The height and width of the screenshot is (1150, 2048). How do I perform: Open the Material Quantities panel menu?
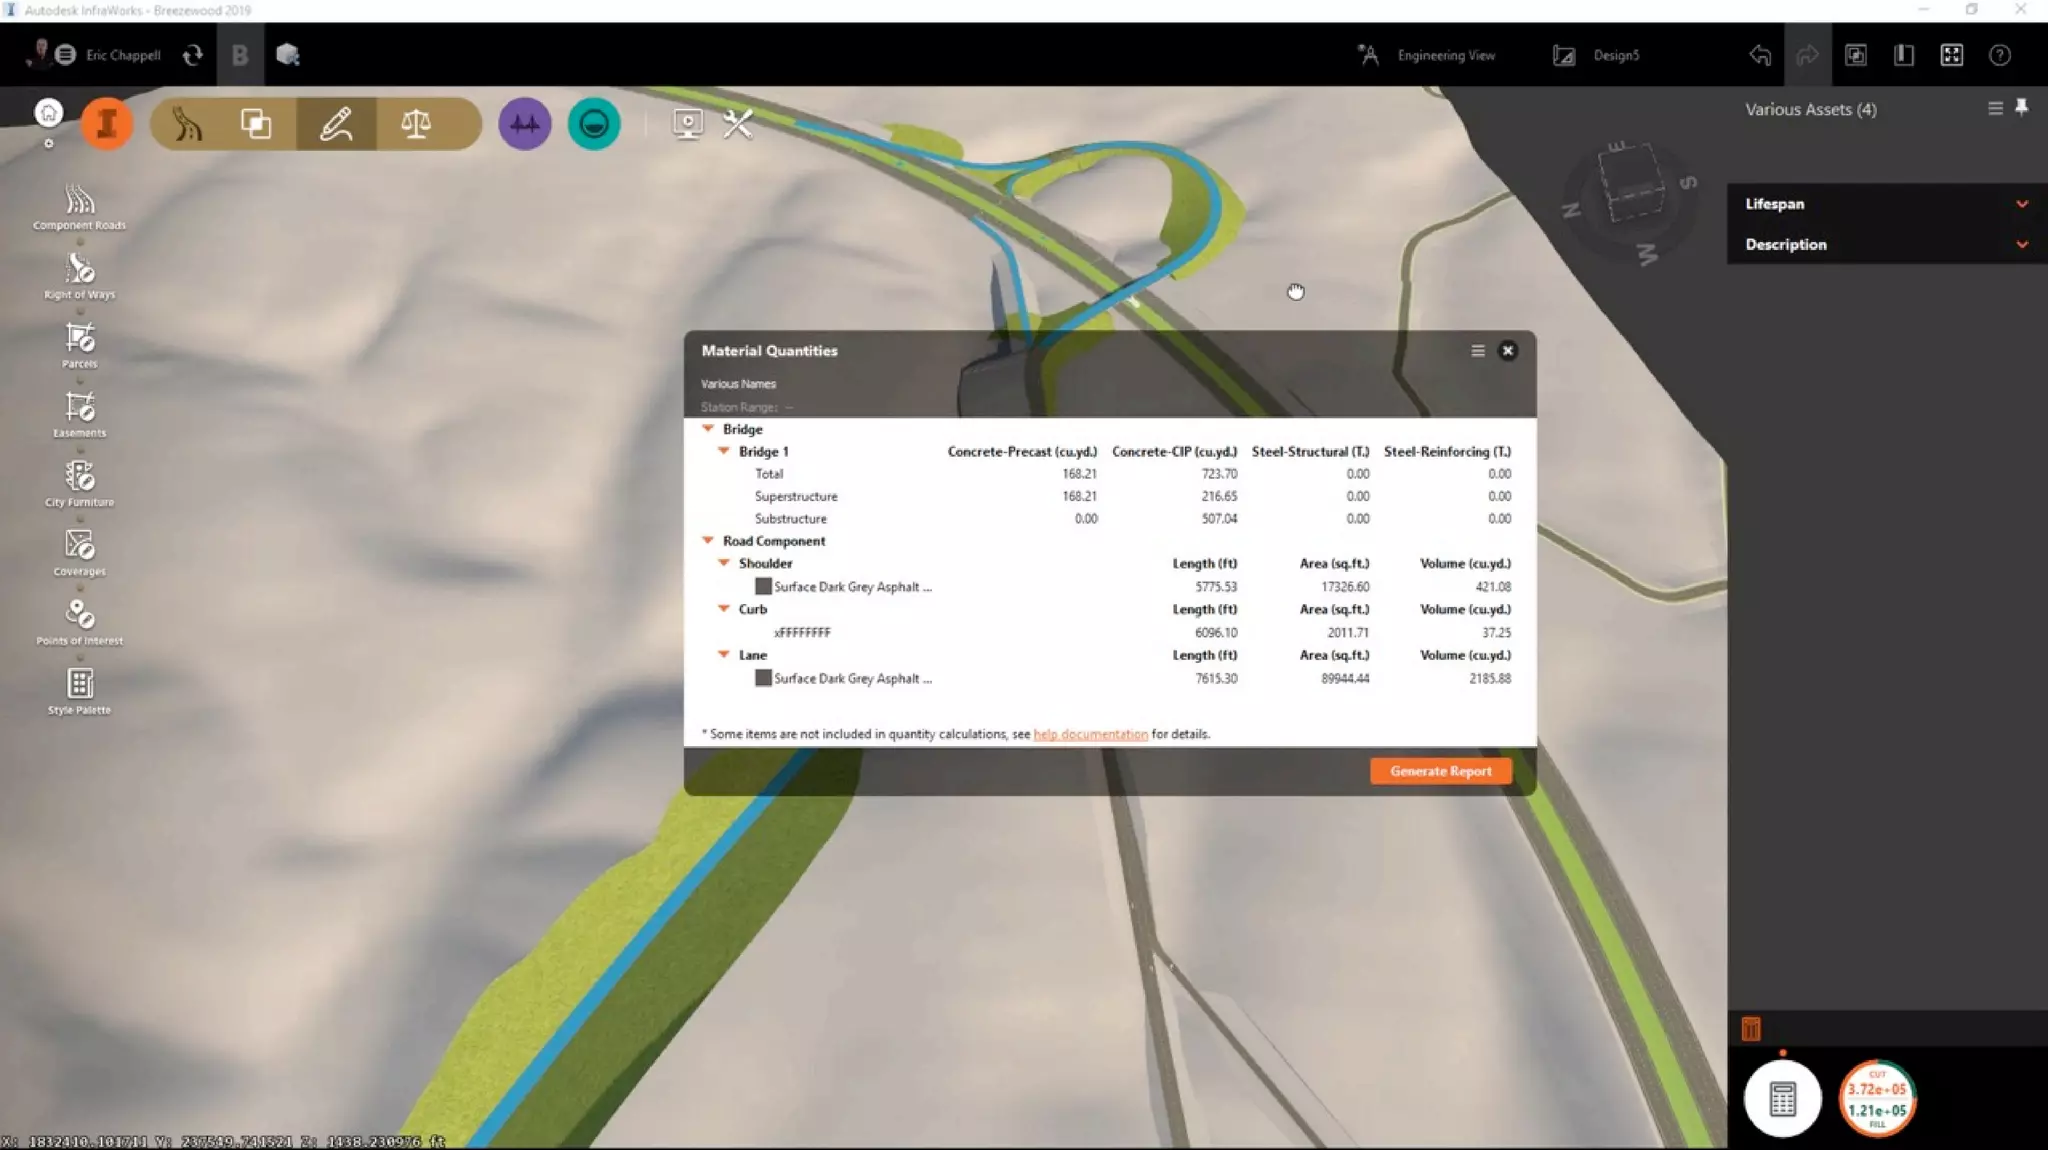[x=1477, y=351]
